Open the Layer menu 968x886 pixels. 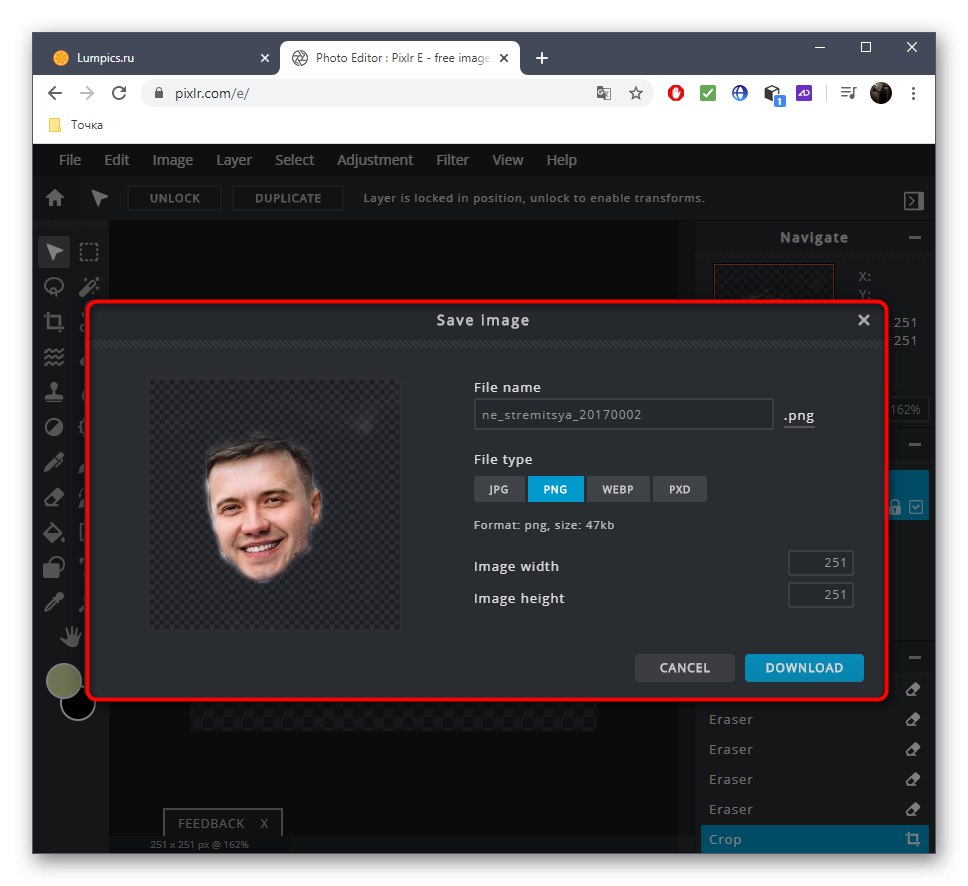tap(234, 160)
